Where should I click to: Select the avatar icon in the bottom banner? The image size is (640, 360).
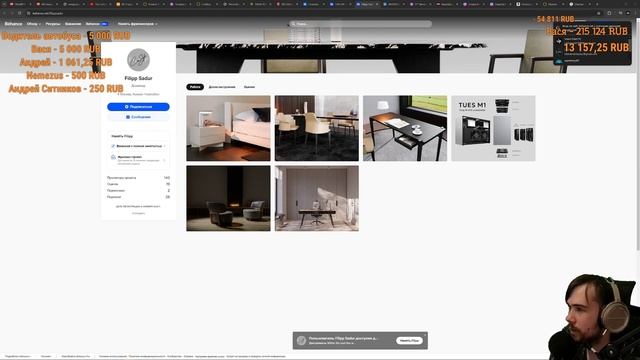point(302,340)
